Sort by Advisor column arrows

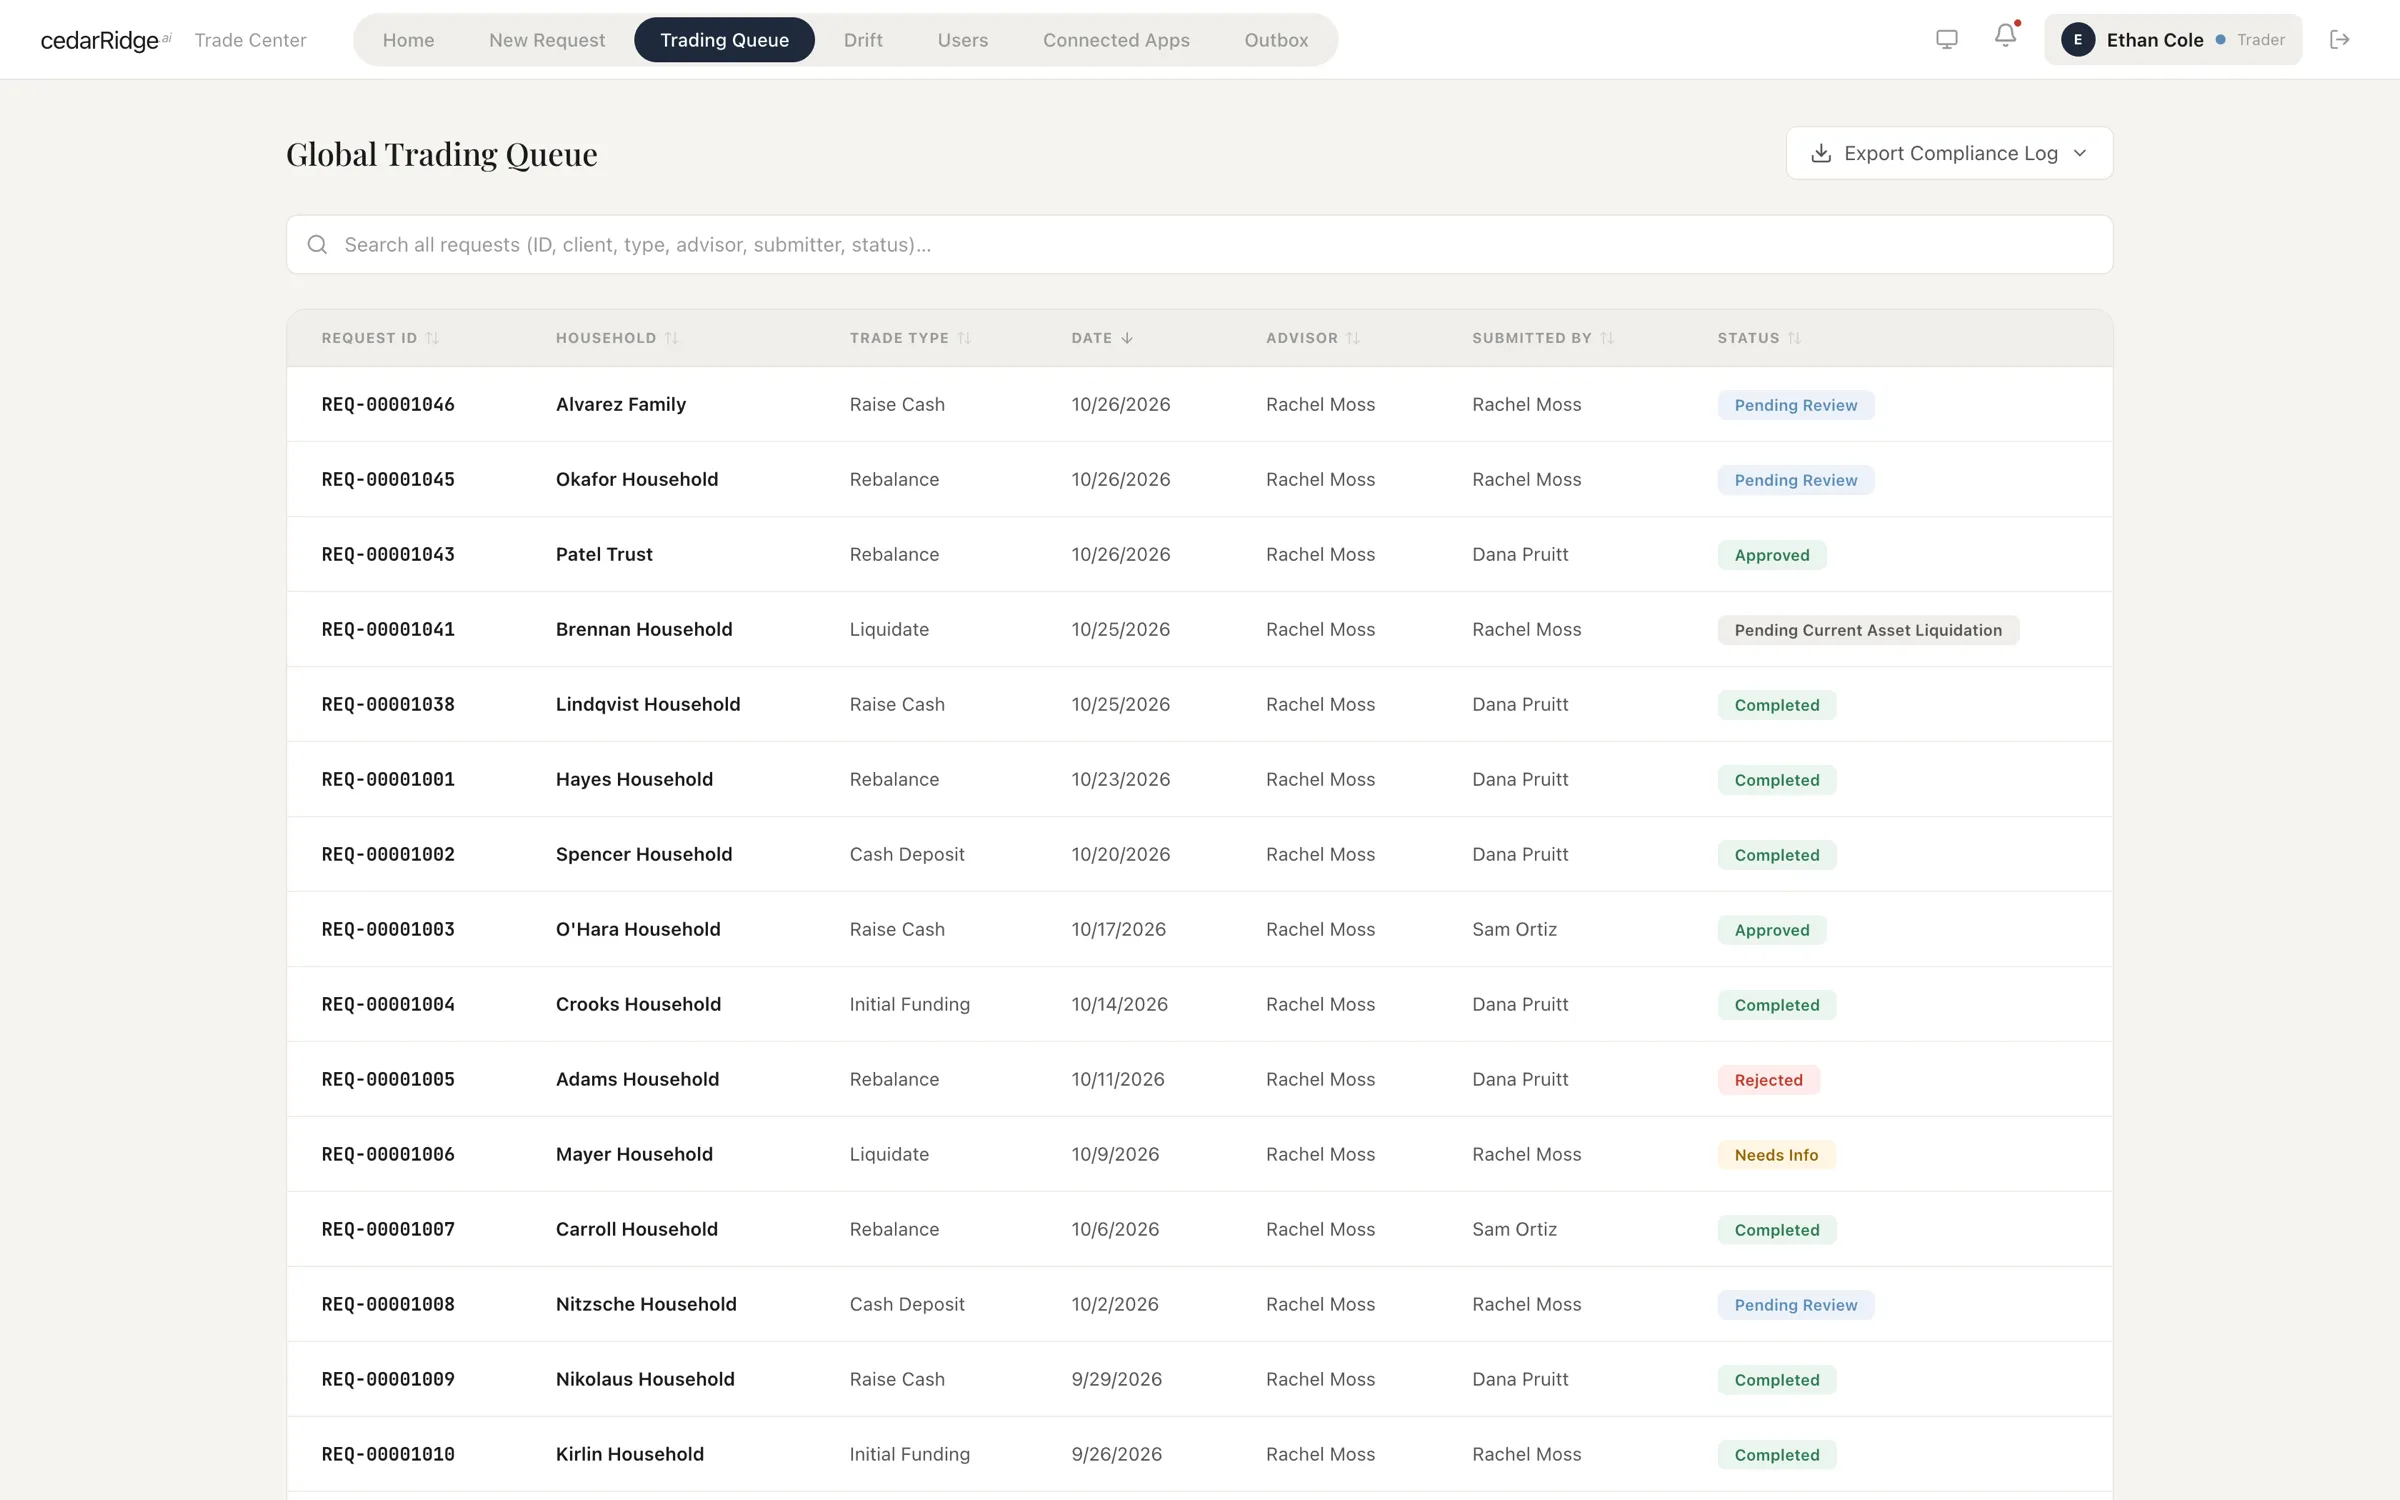coord(1353,338)
